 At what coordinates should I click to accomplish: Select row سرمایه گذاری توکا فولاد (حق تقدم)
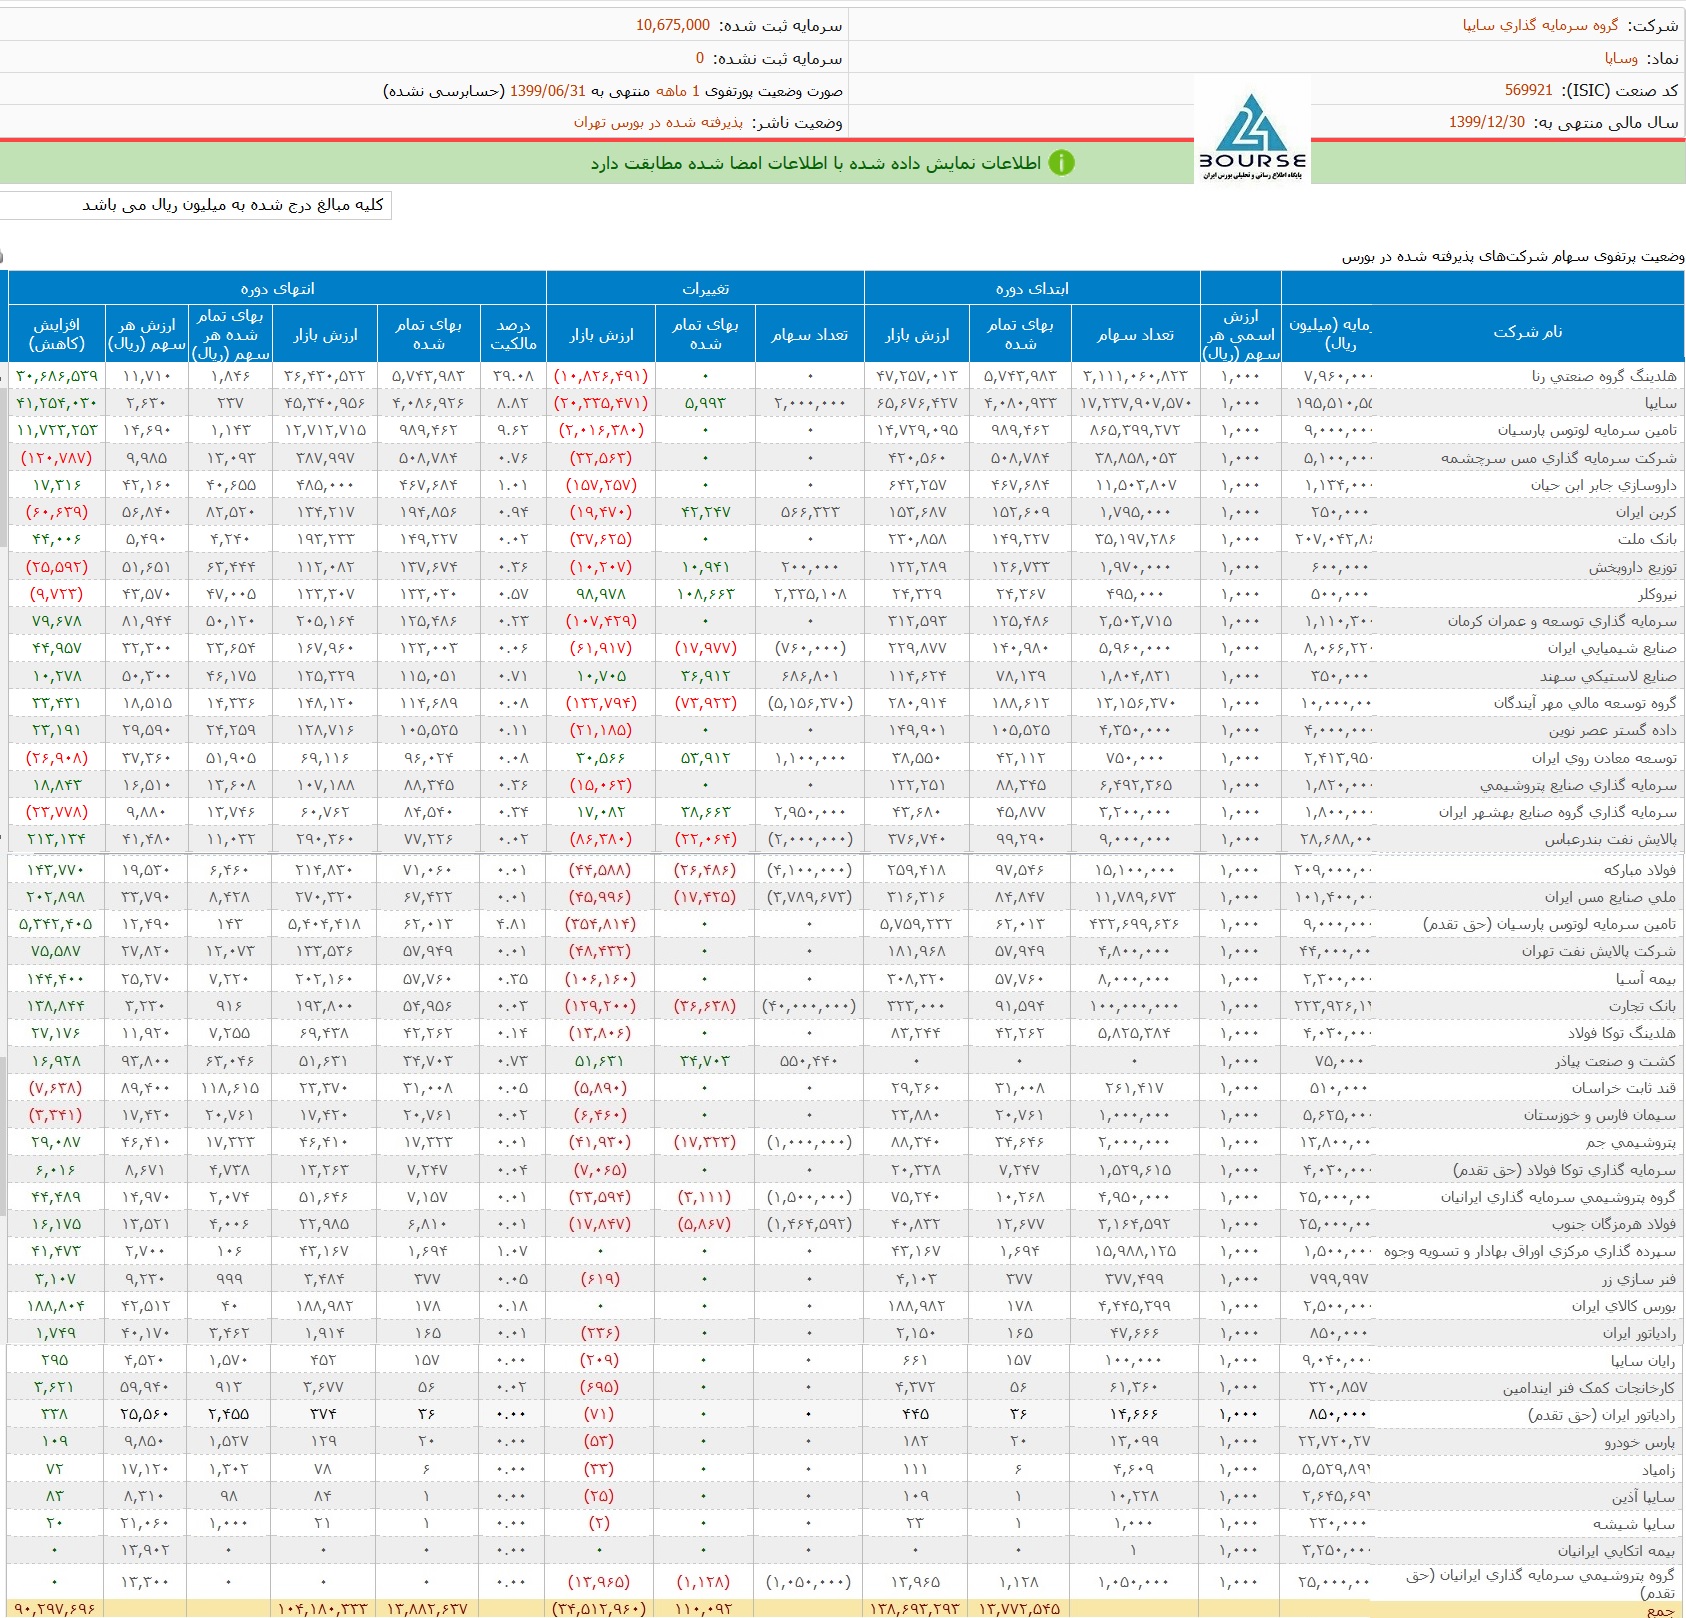click(x=846, y=1170)
